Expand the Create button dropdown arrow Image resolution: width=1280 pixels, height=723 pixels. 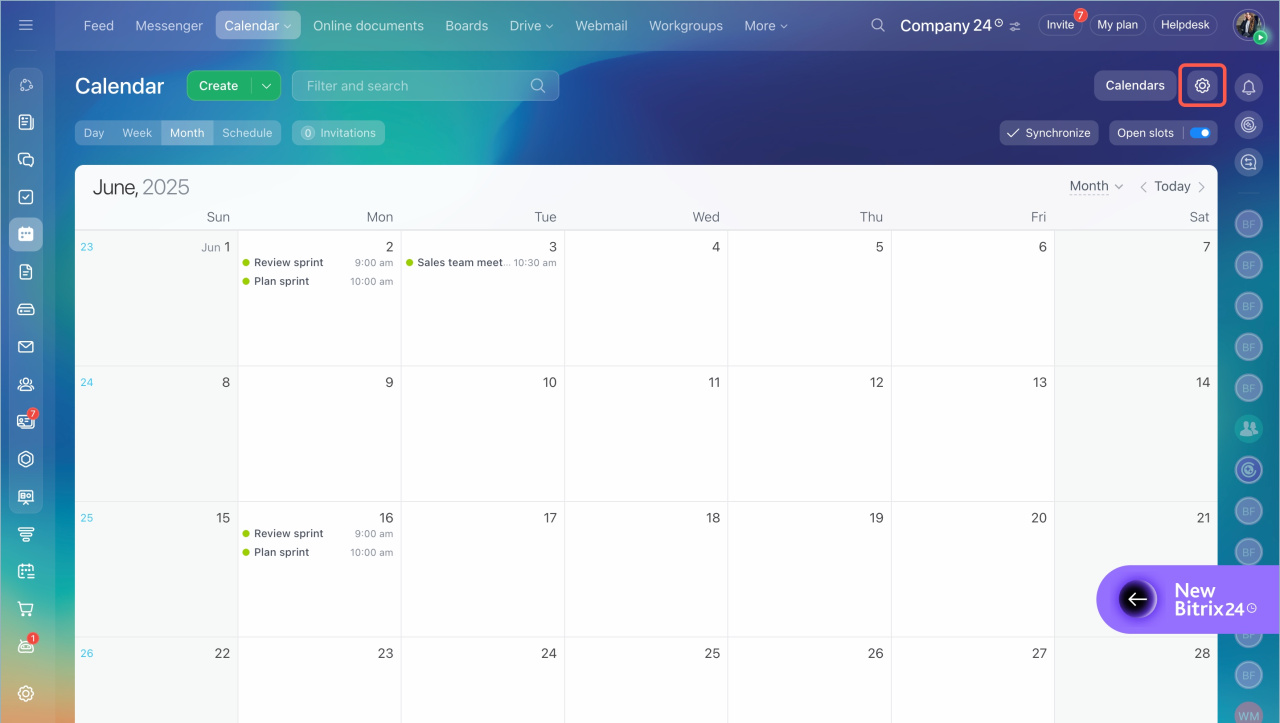(x=266, y=86)
